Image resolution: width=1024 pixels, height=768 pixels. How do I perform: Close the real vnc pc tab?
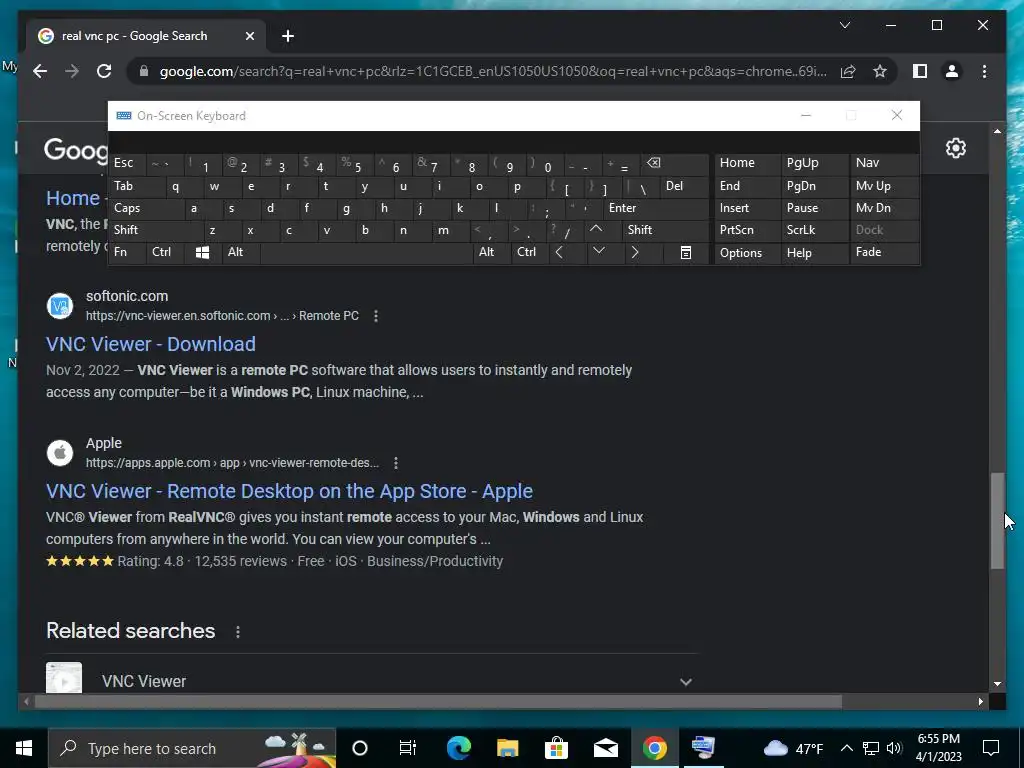249,36
